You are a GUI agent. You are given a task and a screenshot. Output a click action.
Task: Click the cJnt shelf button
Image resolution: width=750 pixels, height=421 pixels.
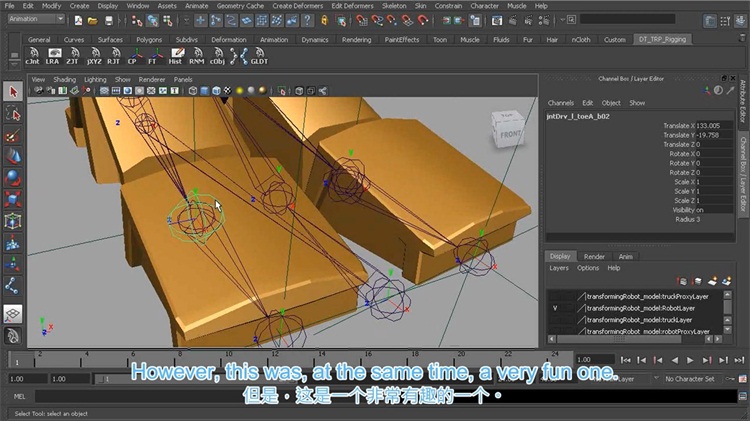coord(32,56)
